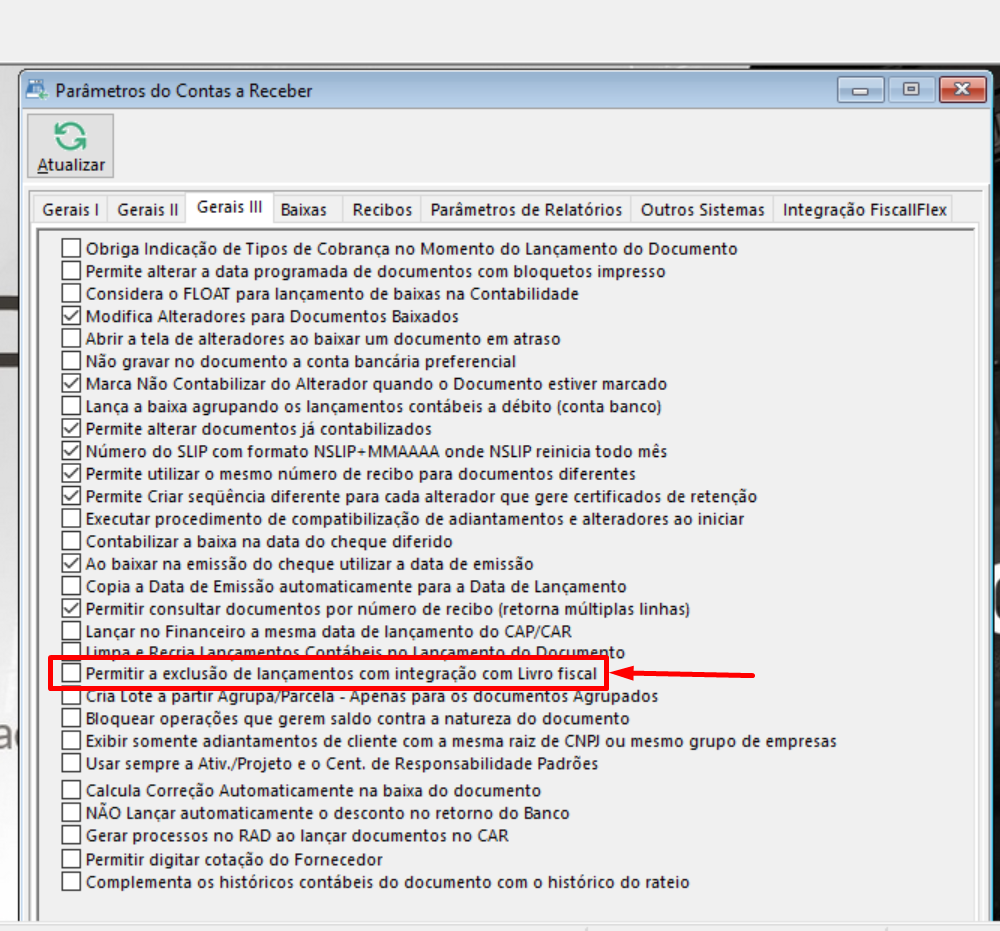Enable Lançar no Financeiro a mesma data
Viewport: 1000px width, 931px height.
point(71,631)
